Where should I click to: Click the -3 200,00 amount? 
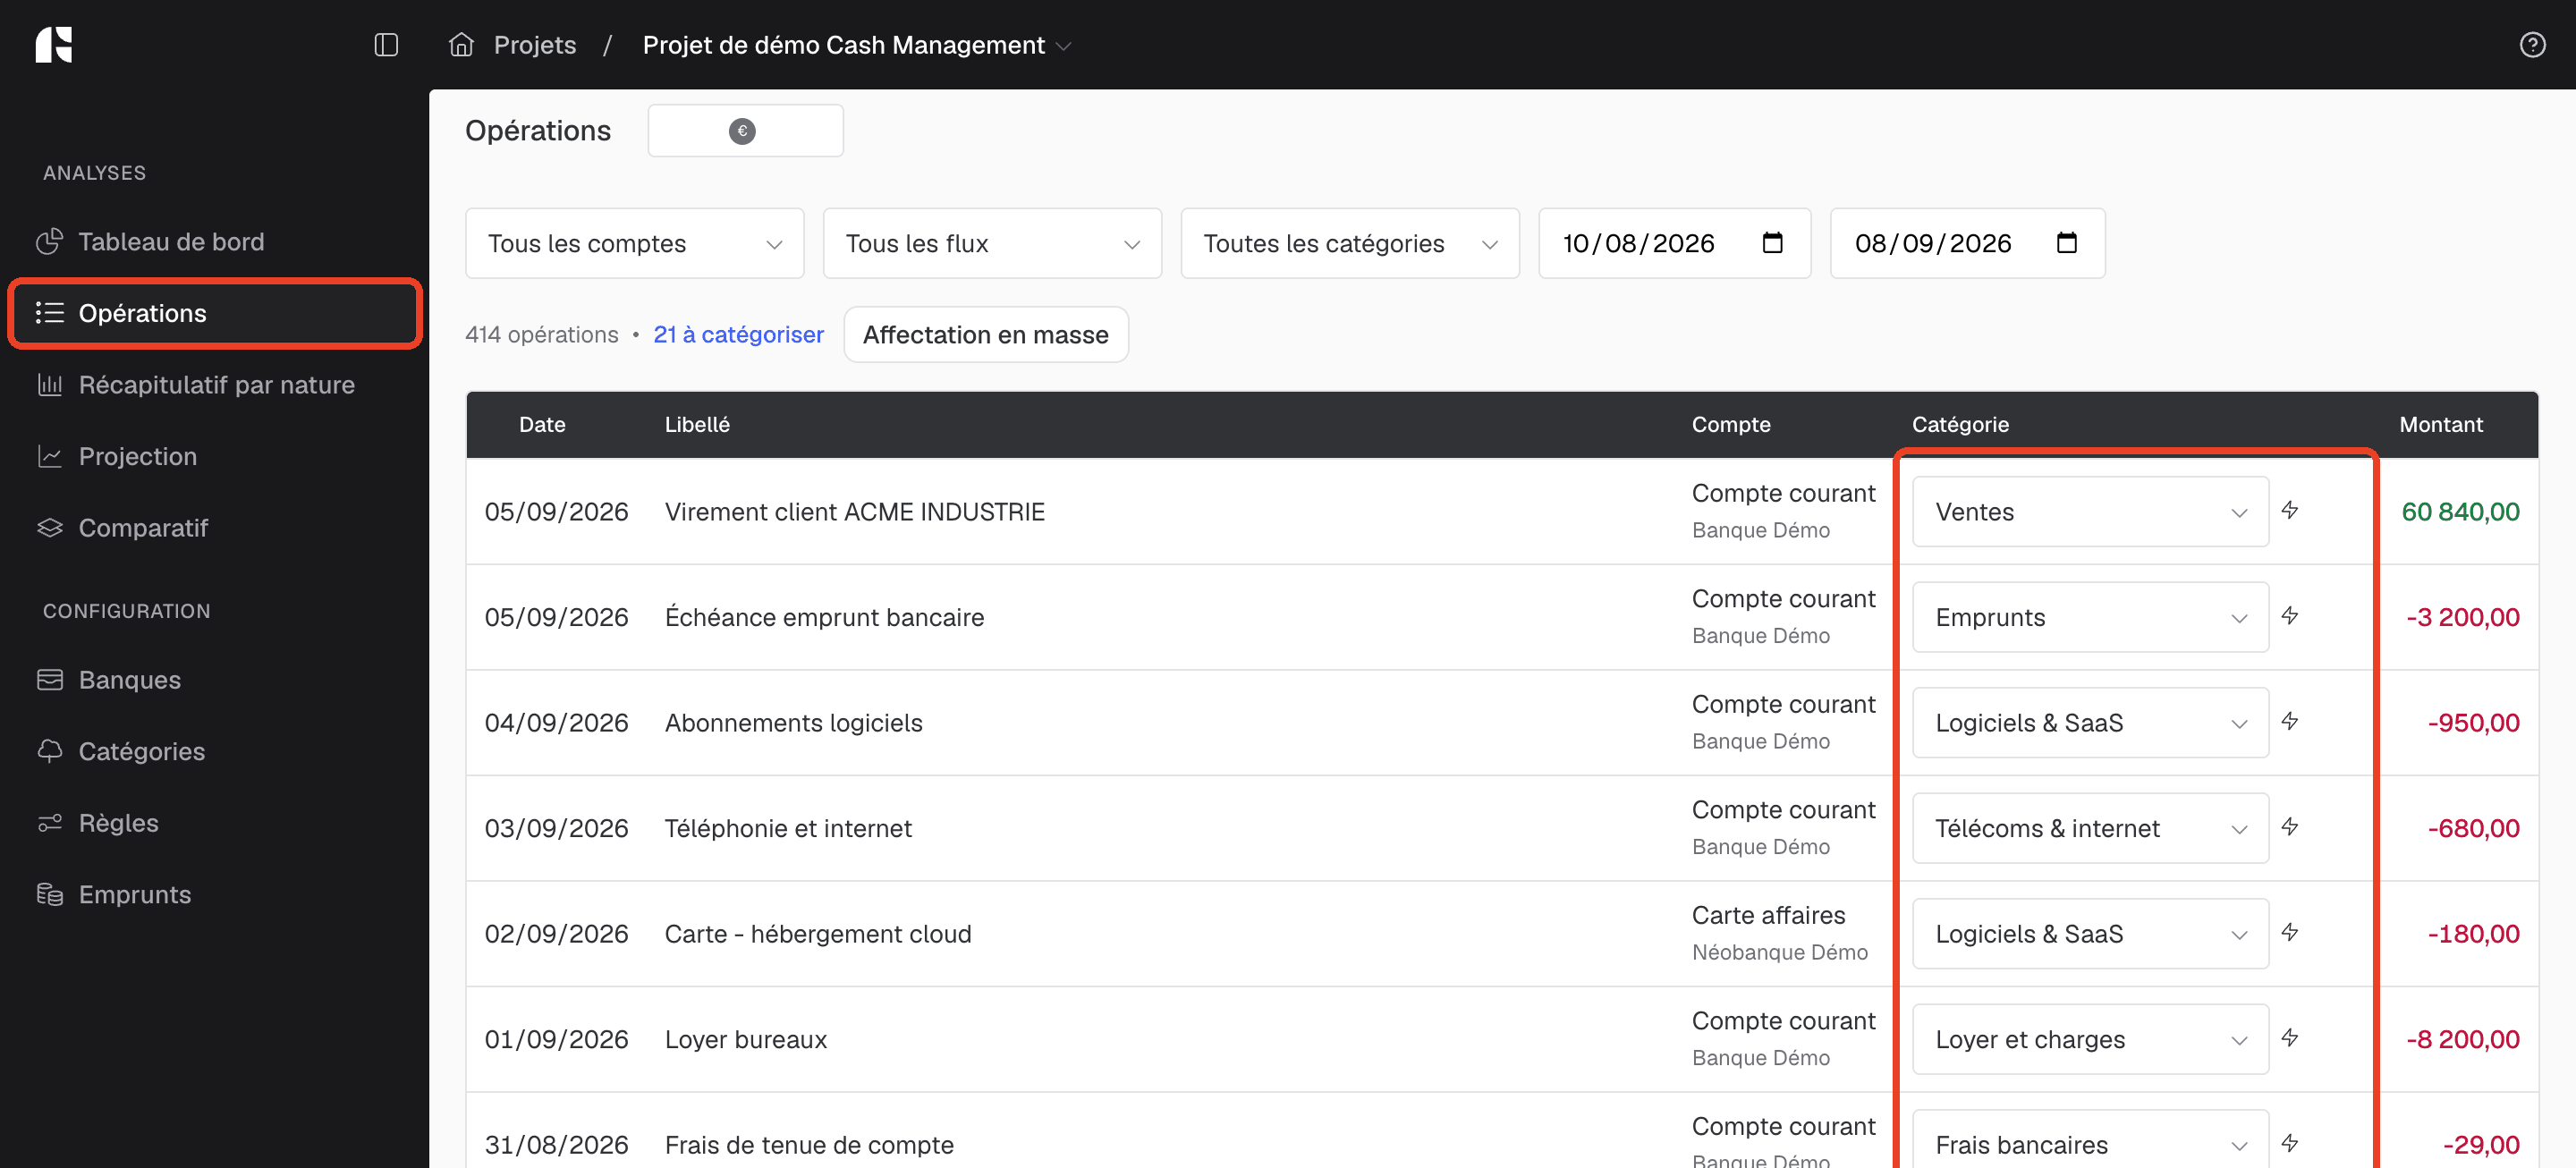coord(2462,617)
